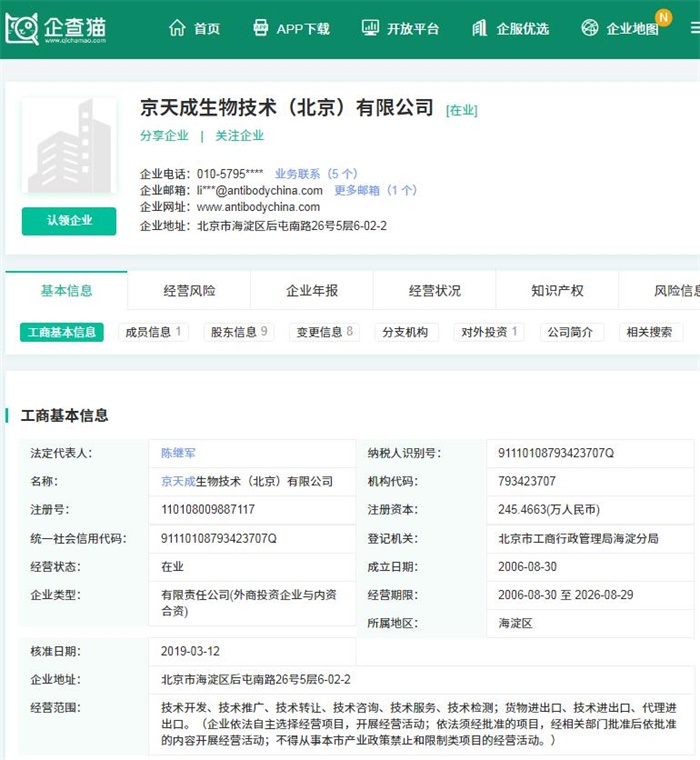
Task: Click 企业类型 value 有限责任公司(外商投资企业与内资合资)
Action: point(249,602)
